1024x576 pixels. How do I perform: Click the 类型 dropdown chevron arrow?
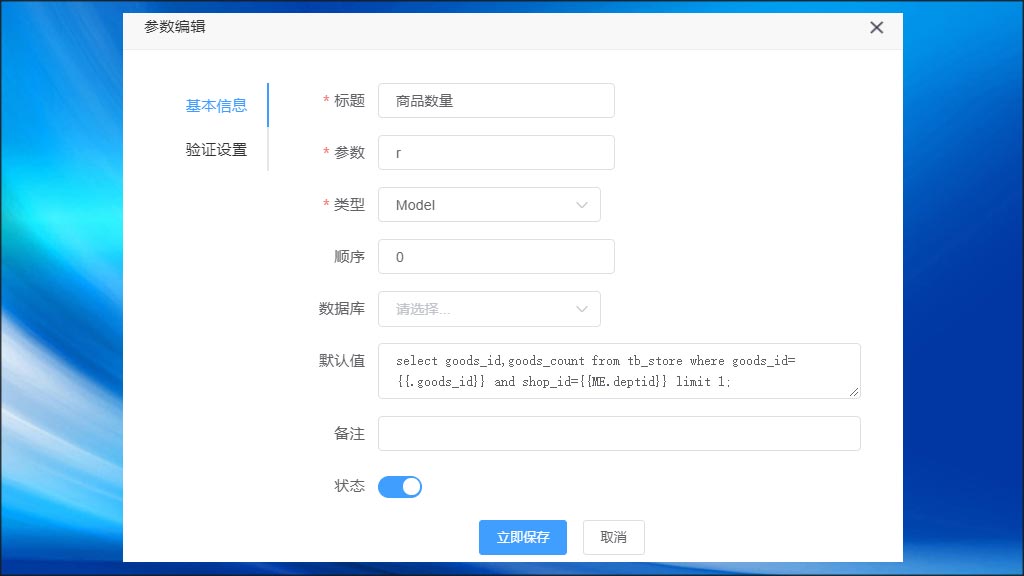pyautogui.click(x=581, y=204)
